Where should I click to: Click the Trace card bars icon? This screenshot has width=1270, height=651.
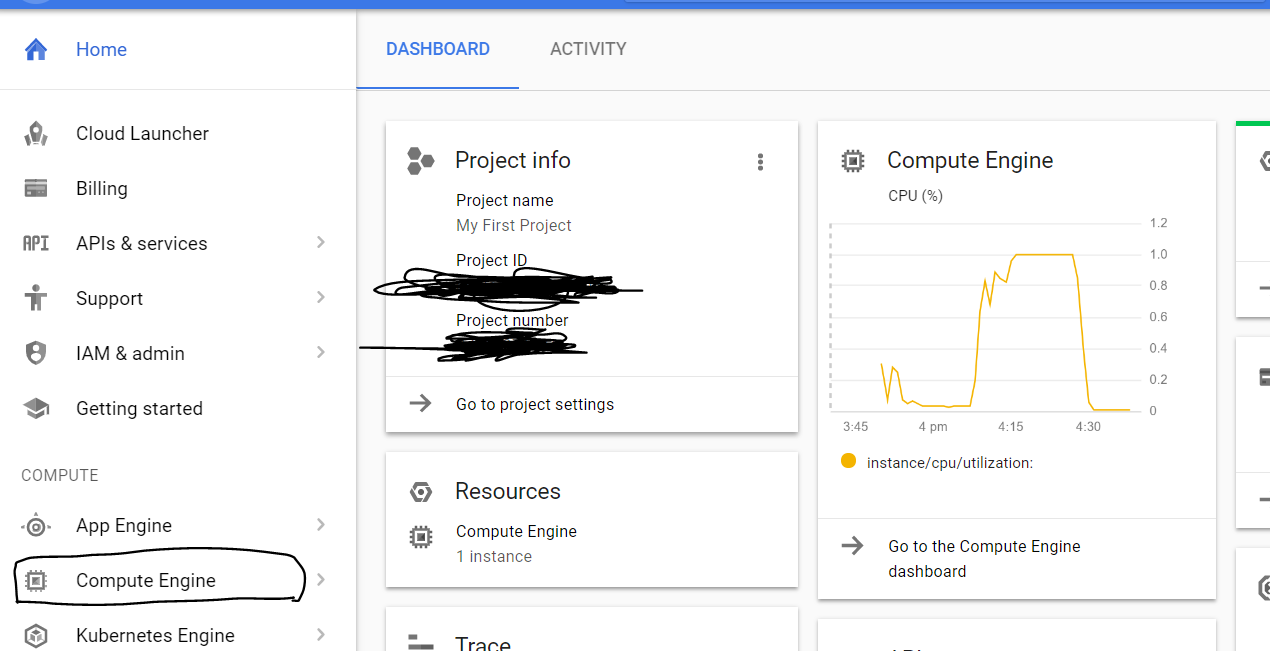421,643
